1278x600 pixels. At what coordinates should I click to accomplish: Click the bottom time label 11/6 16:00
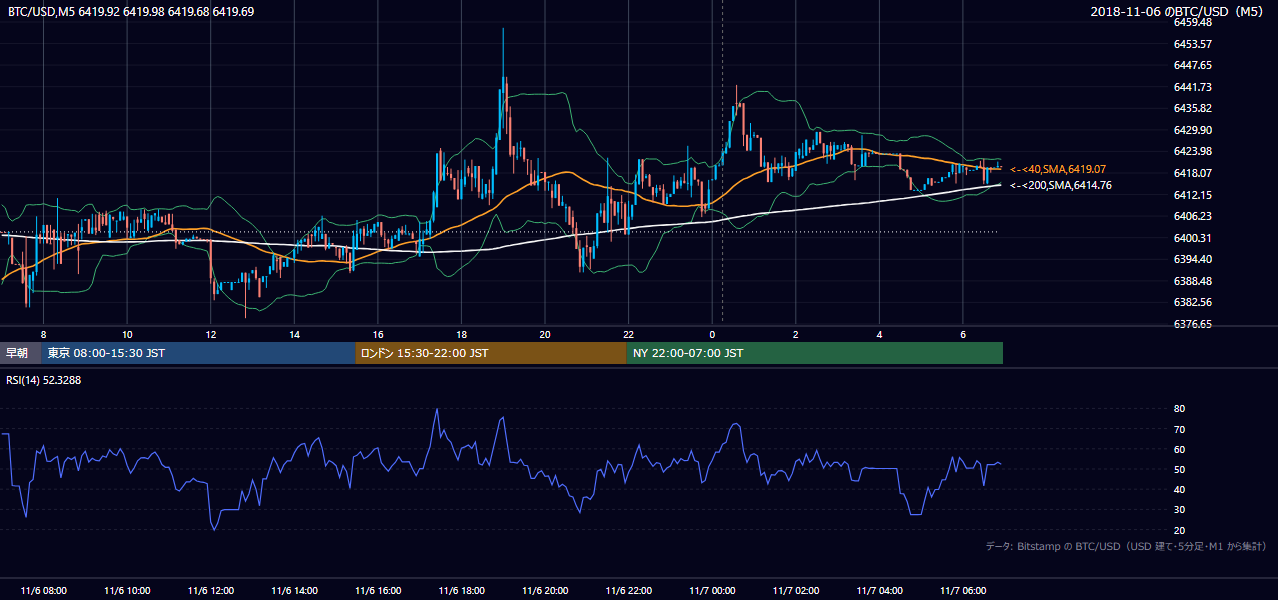tap(378, 591)
